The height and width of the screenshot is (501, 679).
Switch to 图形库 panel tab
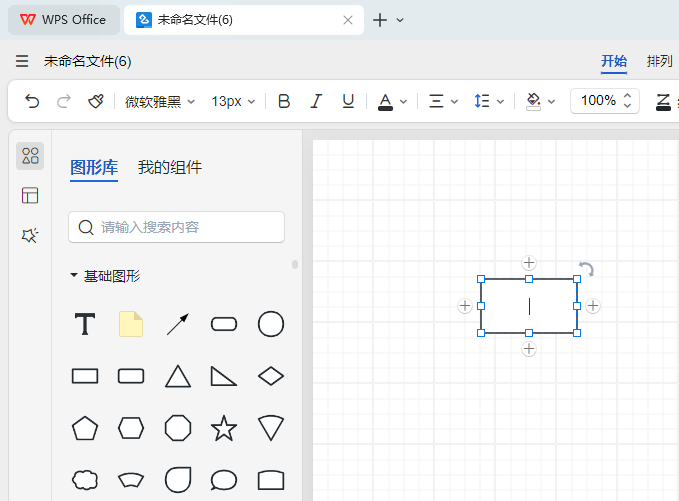pyautogui.click(x=94, y=168)
